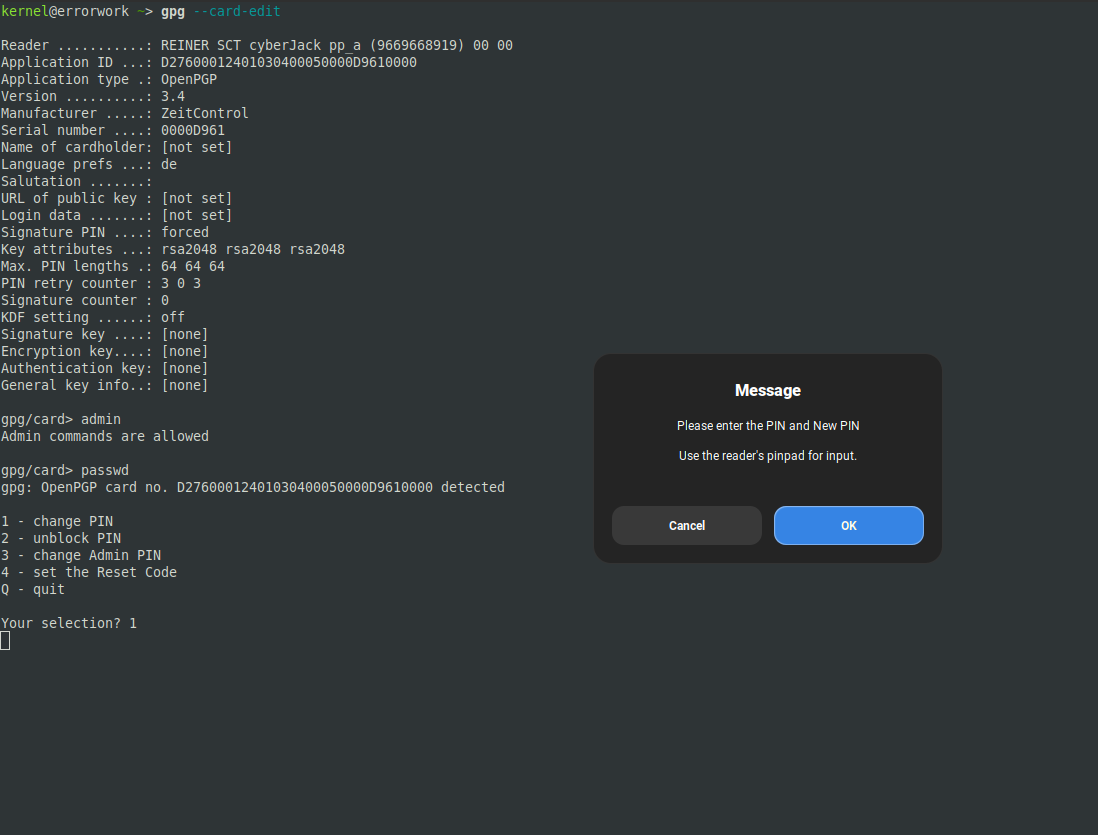Image resolution: width=1098 pixels, height=835 pixels.
Task: Click the 'gpg/card> admin' prompt line
Action: pos(61,420)
